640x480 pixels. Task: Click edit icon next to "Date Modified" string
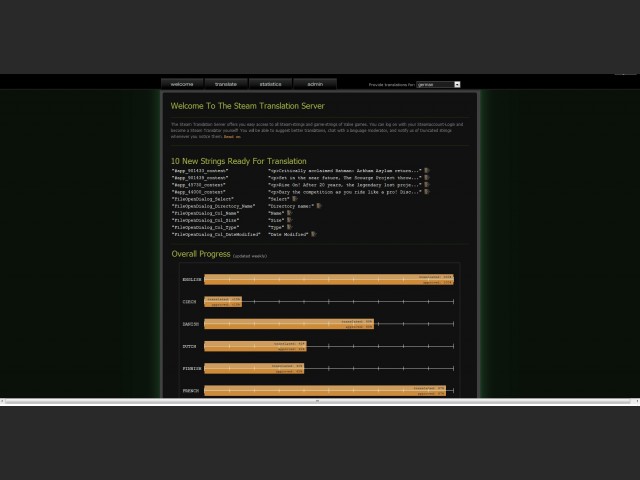(x=313, y=234)
